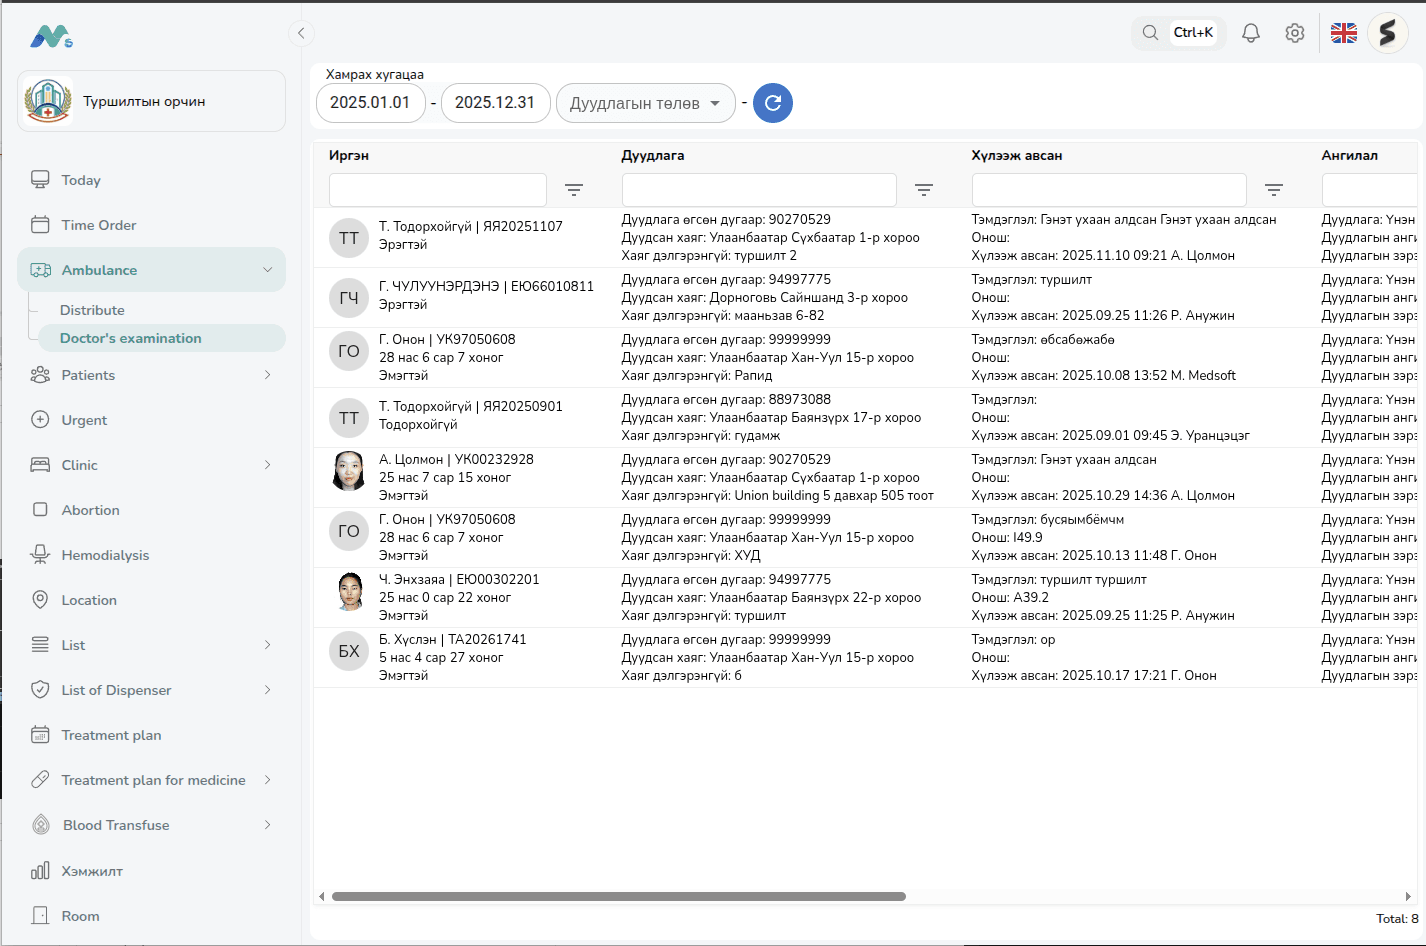1426x946 pixels.
Task: Select the Today monitor icon in sidebar
Action: (40, 180)
